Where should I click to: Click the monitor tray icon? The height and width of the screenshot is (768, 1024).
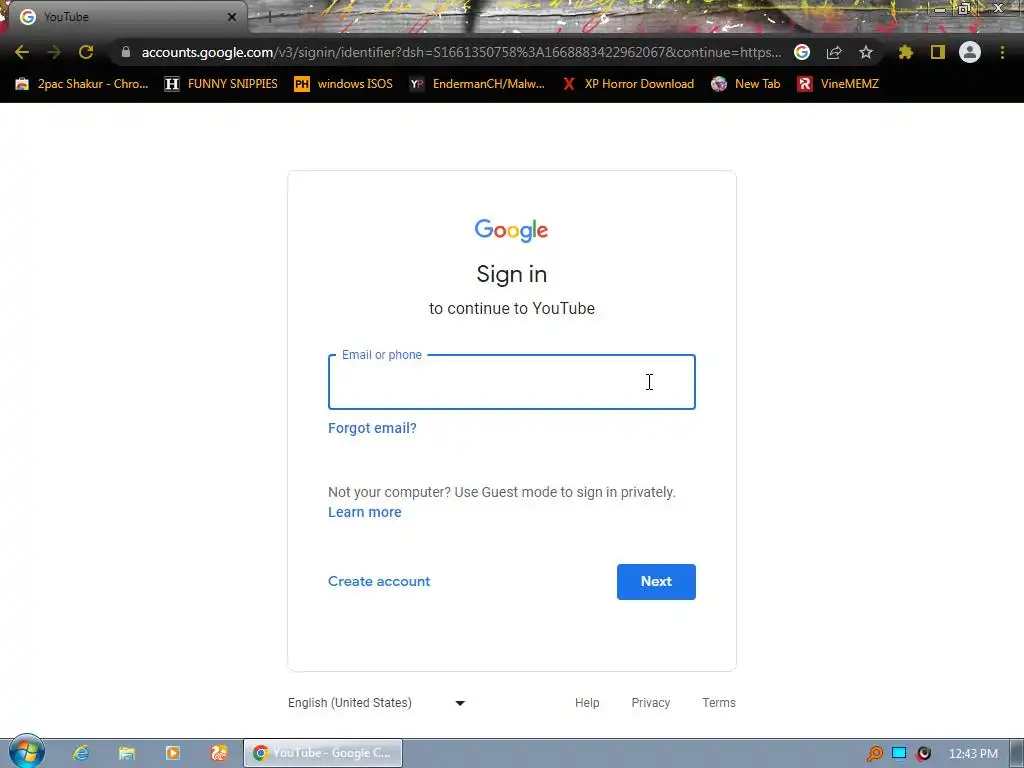click(x=899, y=754)
